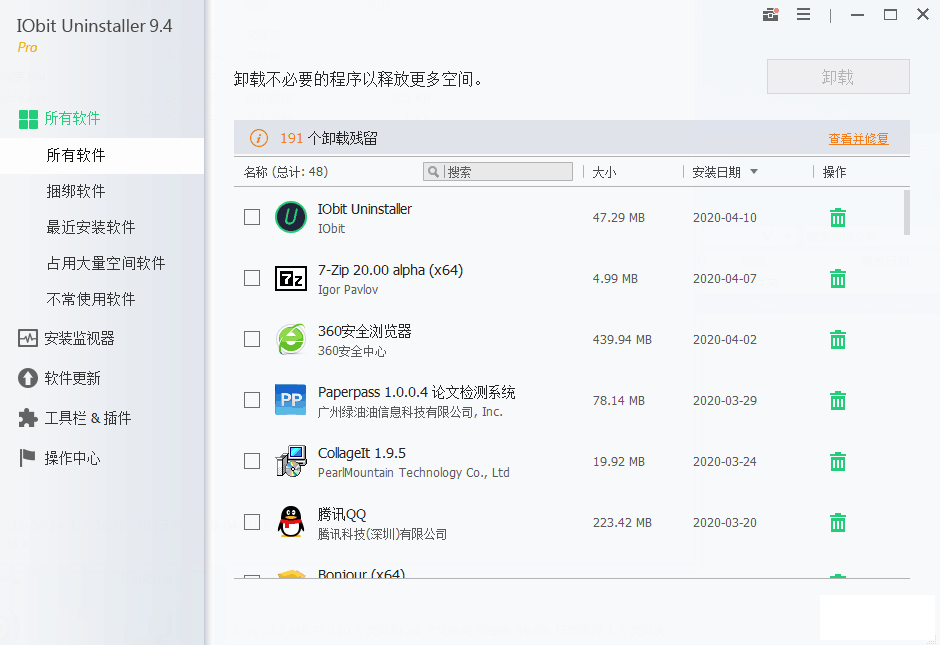Collapse the 所有软件 sidebar section
Viewport: 940px width, 645px height.
[72, 118]
